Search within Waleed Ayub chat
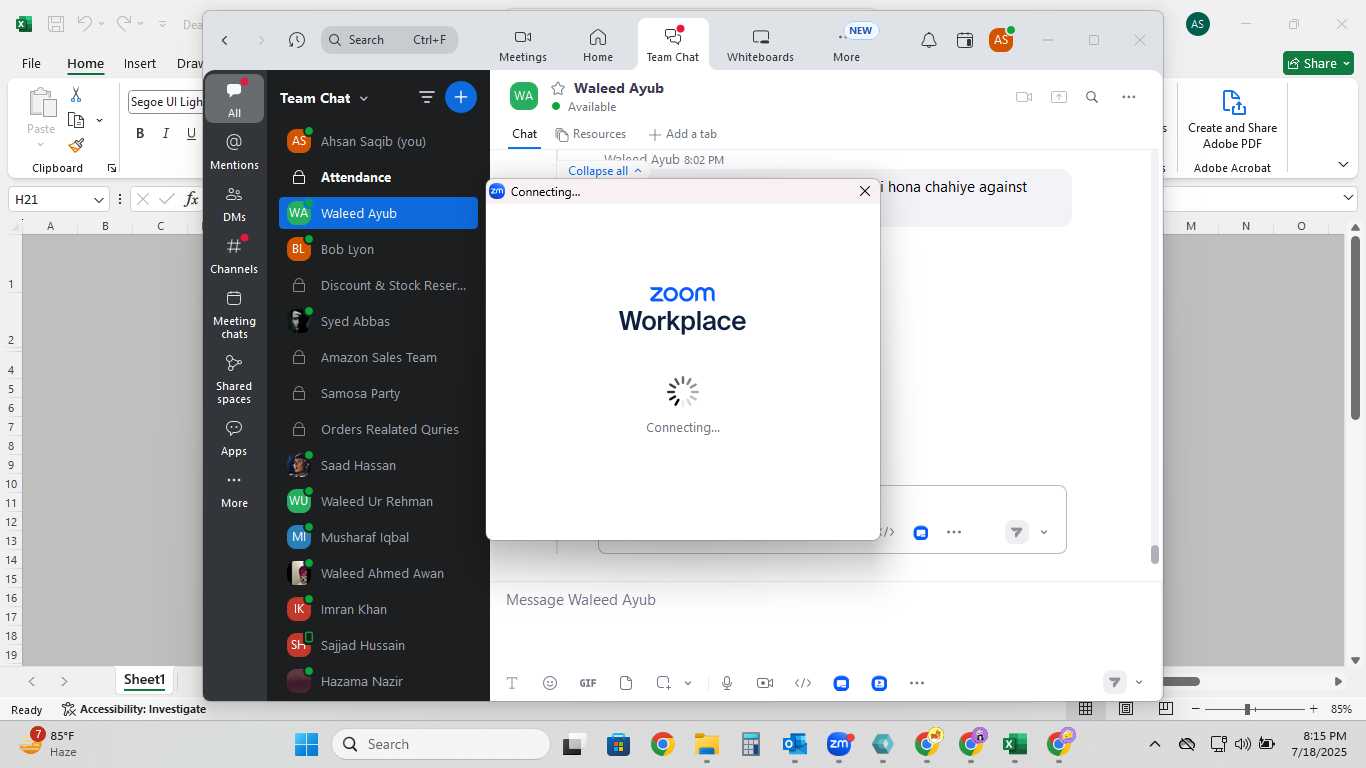The height and width of the screenshot is (768, 1366). pyautogui.click(x=1092, y=97)
